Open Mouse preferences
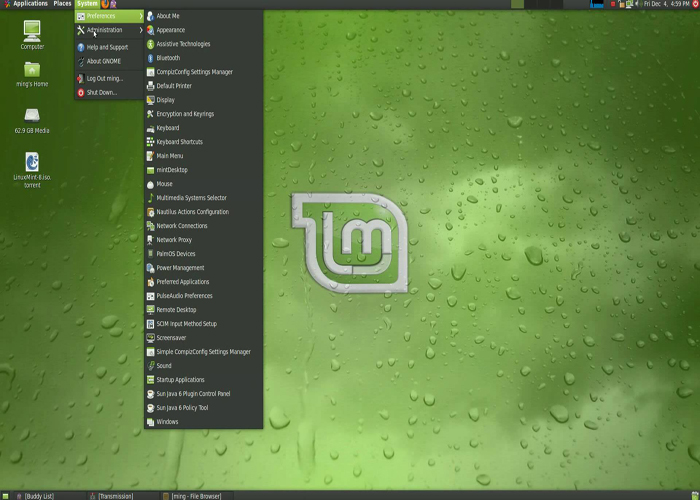 pyautogui.click(x=203, y=184)
